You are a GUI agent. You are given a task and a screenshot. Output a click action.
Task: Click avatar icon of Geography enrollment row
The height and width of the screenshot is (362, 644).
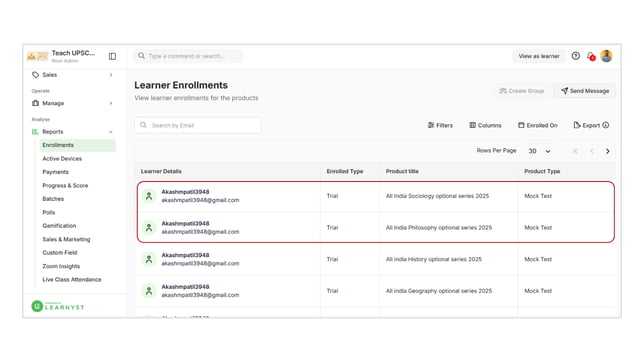149,291
